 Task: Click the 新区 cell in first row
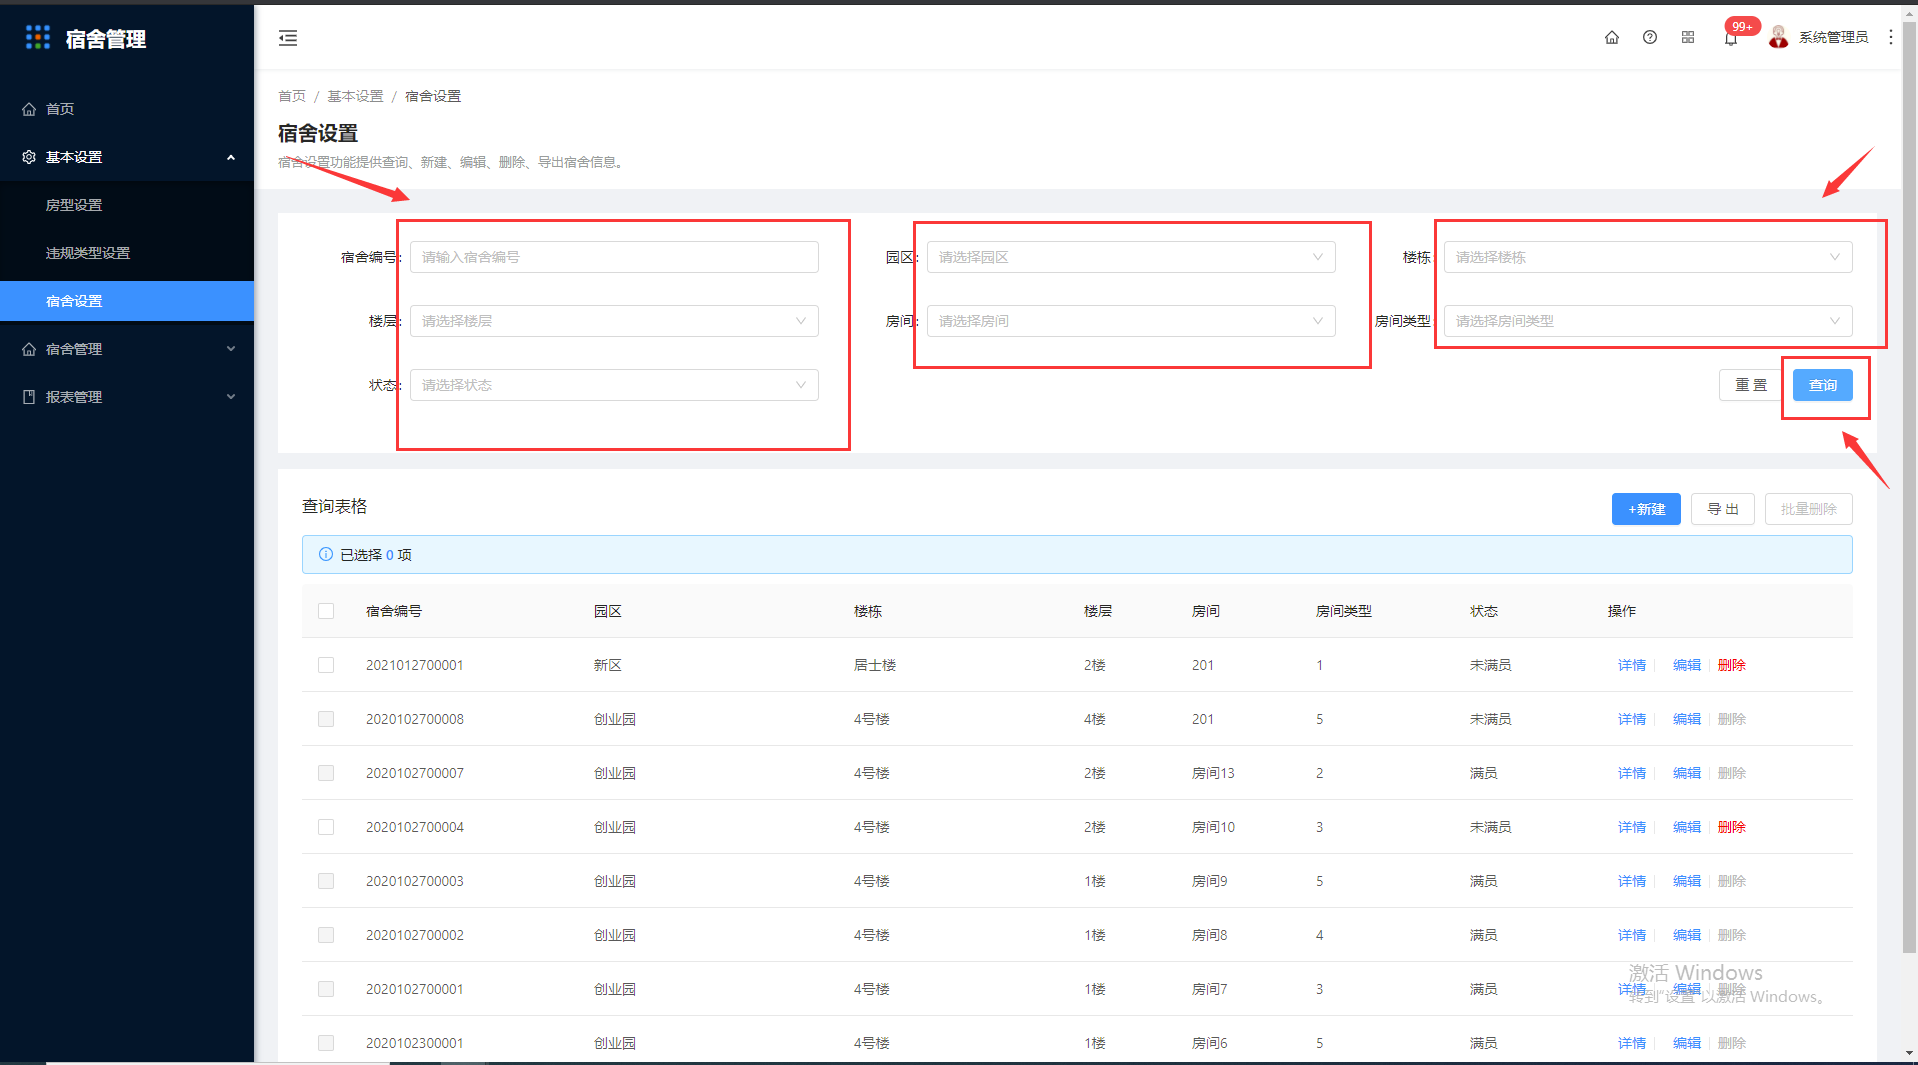[x=608, y=665]
